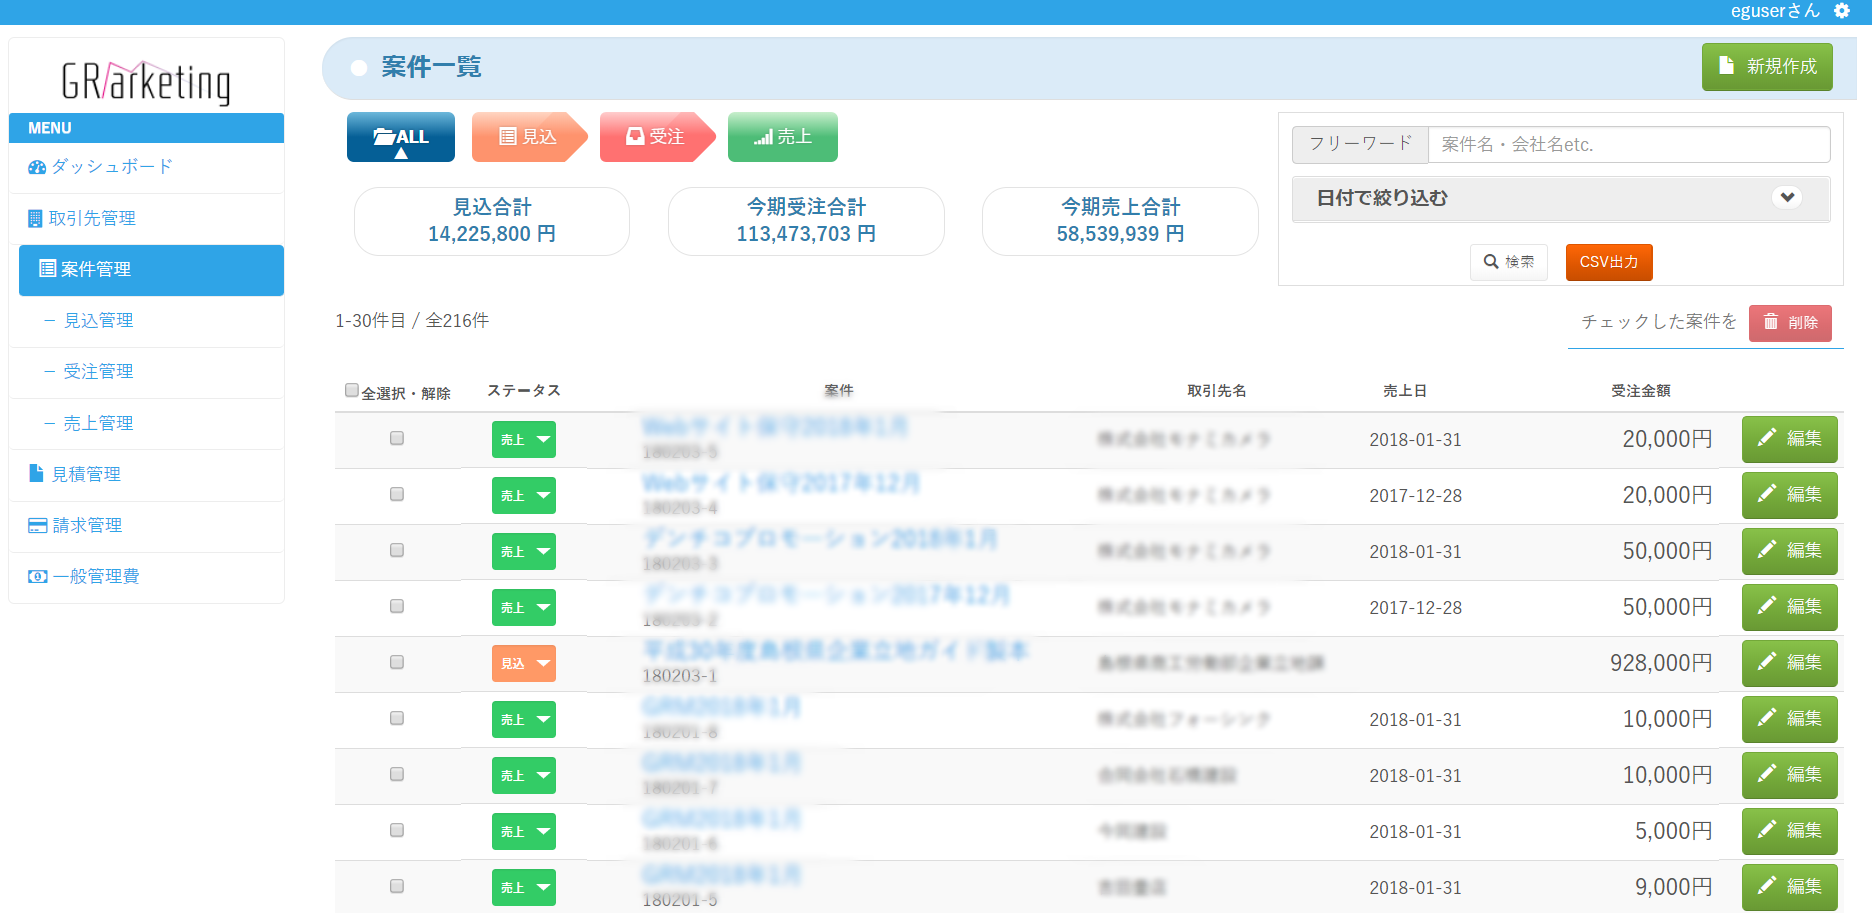Image resolution: width=1872 pixels, height=913 pixels.
Task: Click 編集 for the 2017-12-28 20,000円 row
Action: point(1790,495)
